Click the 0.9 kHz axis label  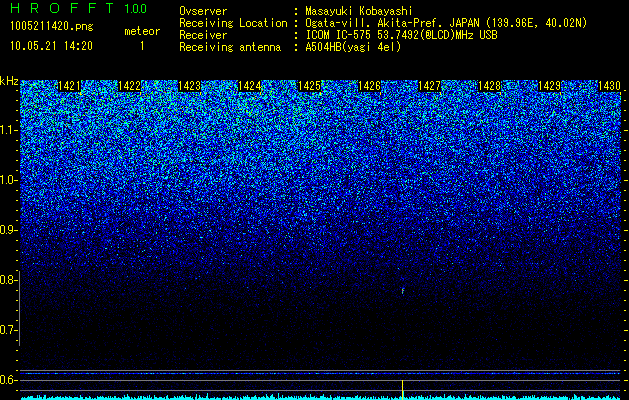coord(7,230)
